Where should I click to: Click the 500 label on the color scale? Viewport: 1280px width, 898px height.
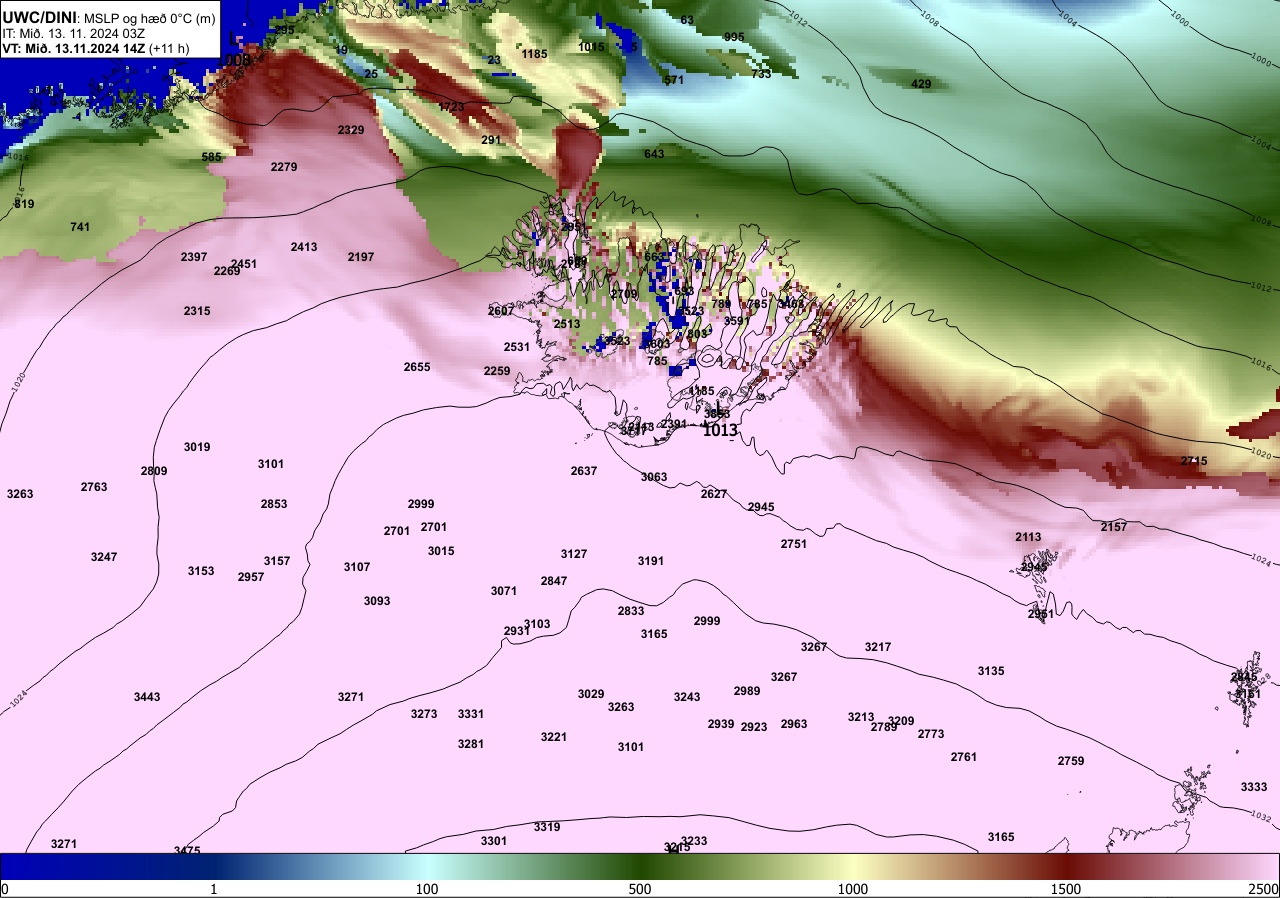[640, 889]
